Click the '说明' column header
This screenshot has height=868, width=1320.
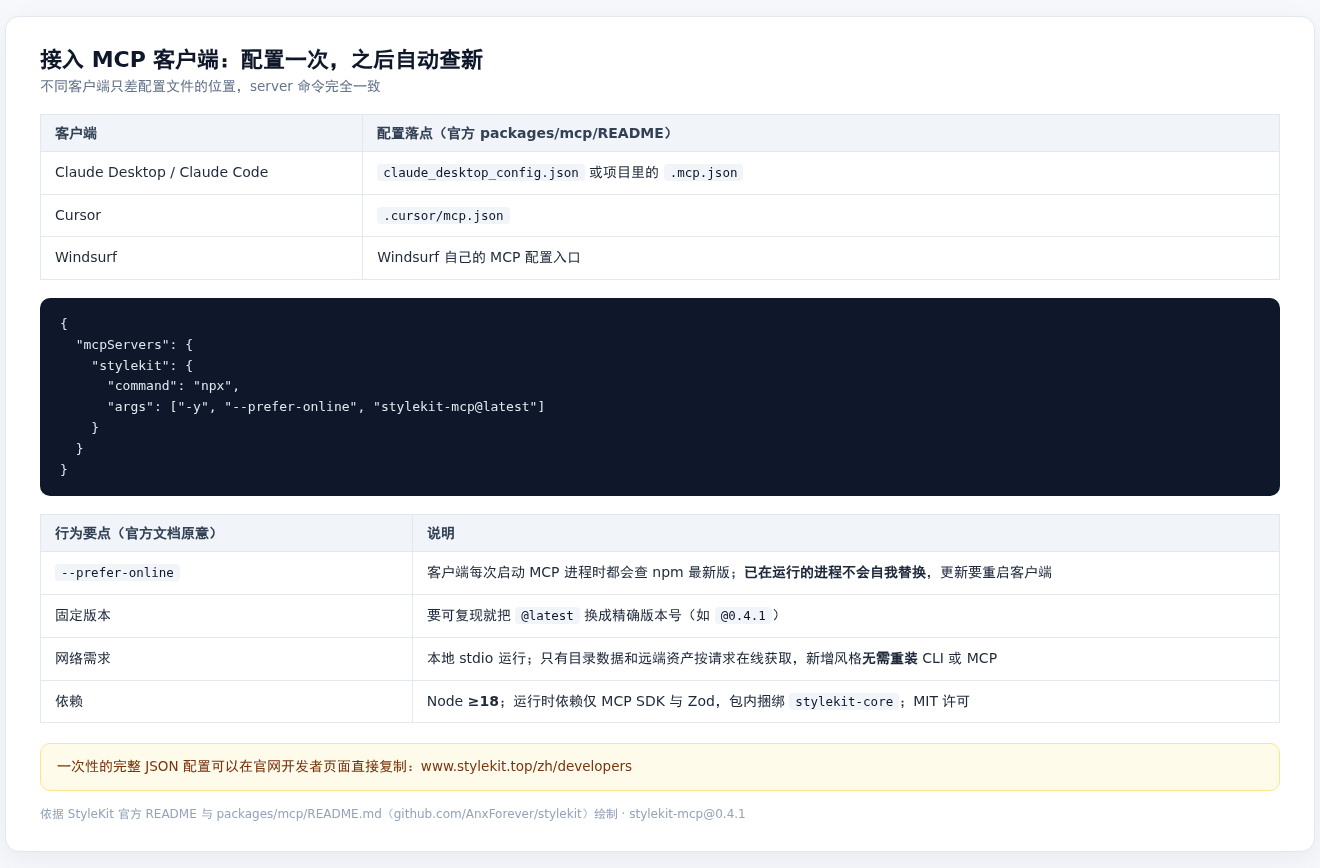pos(845,533)
